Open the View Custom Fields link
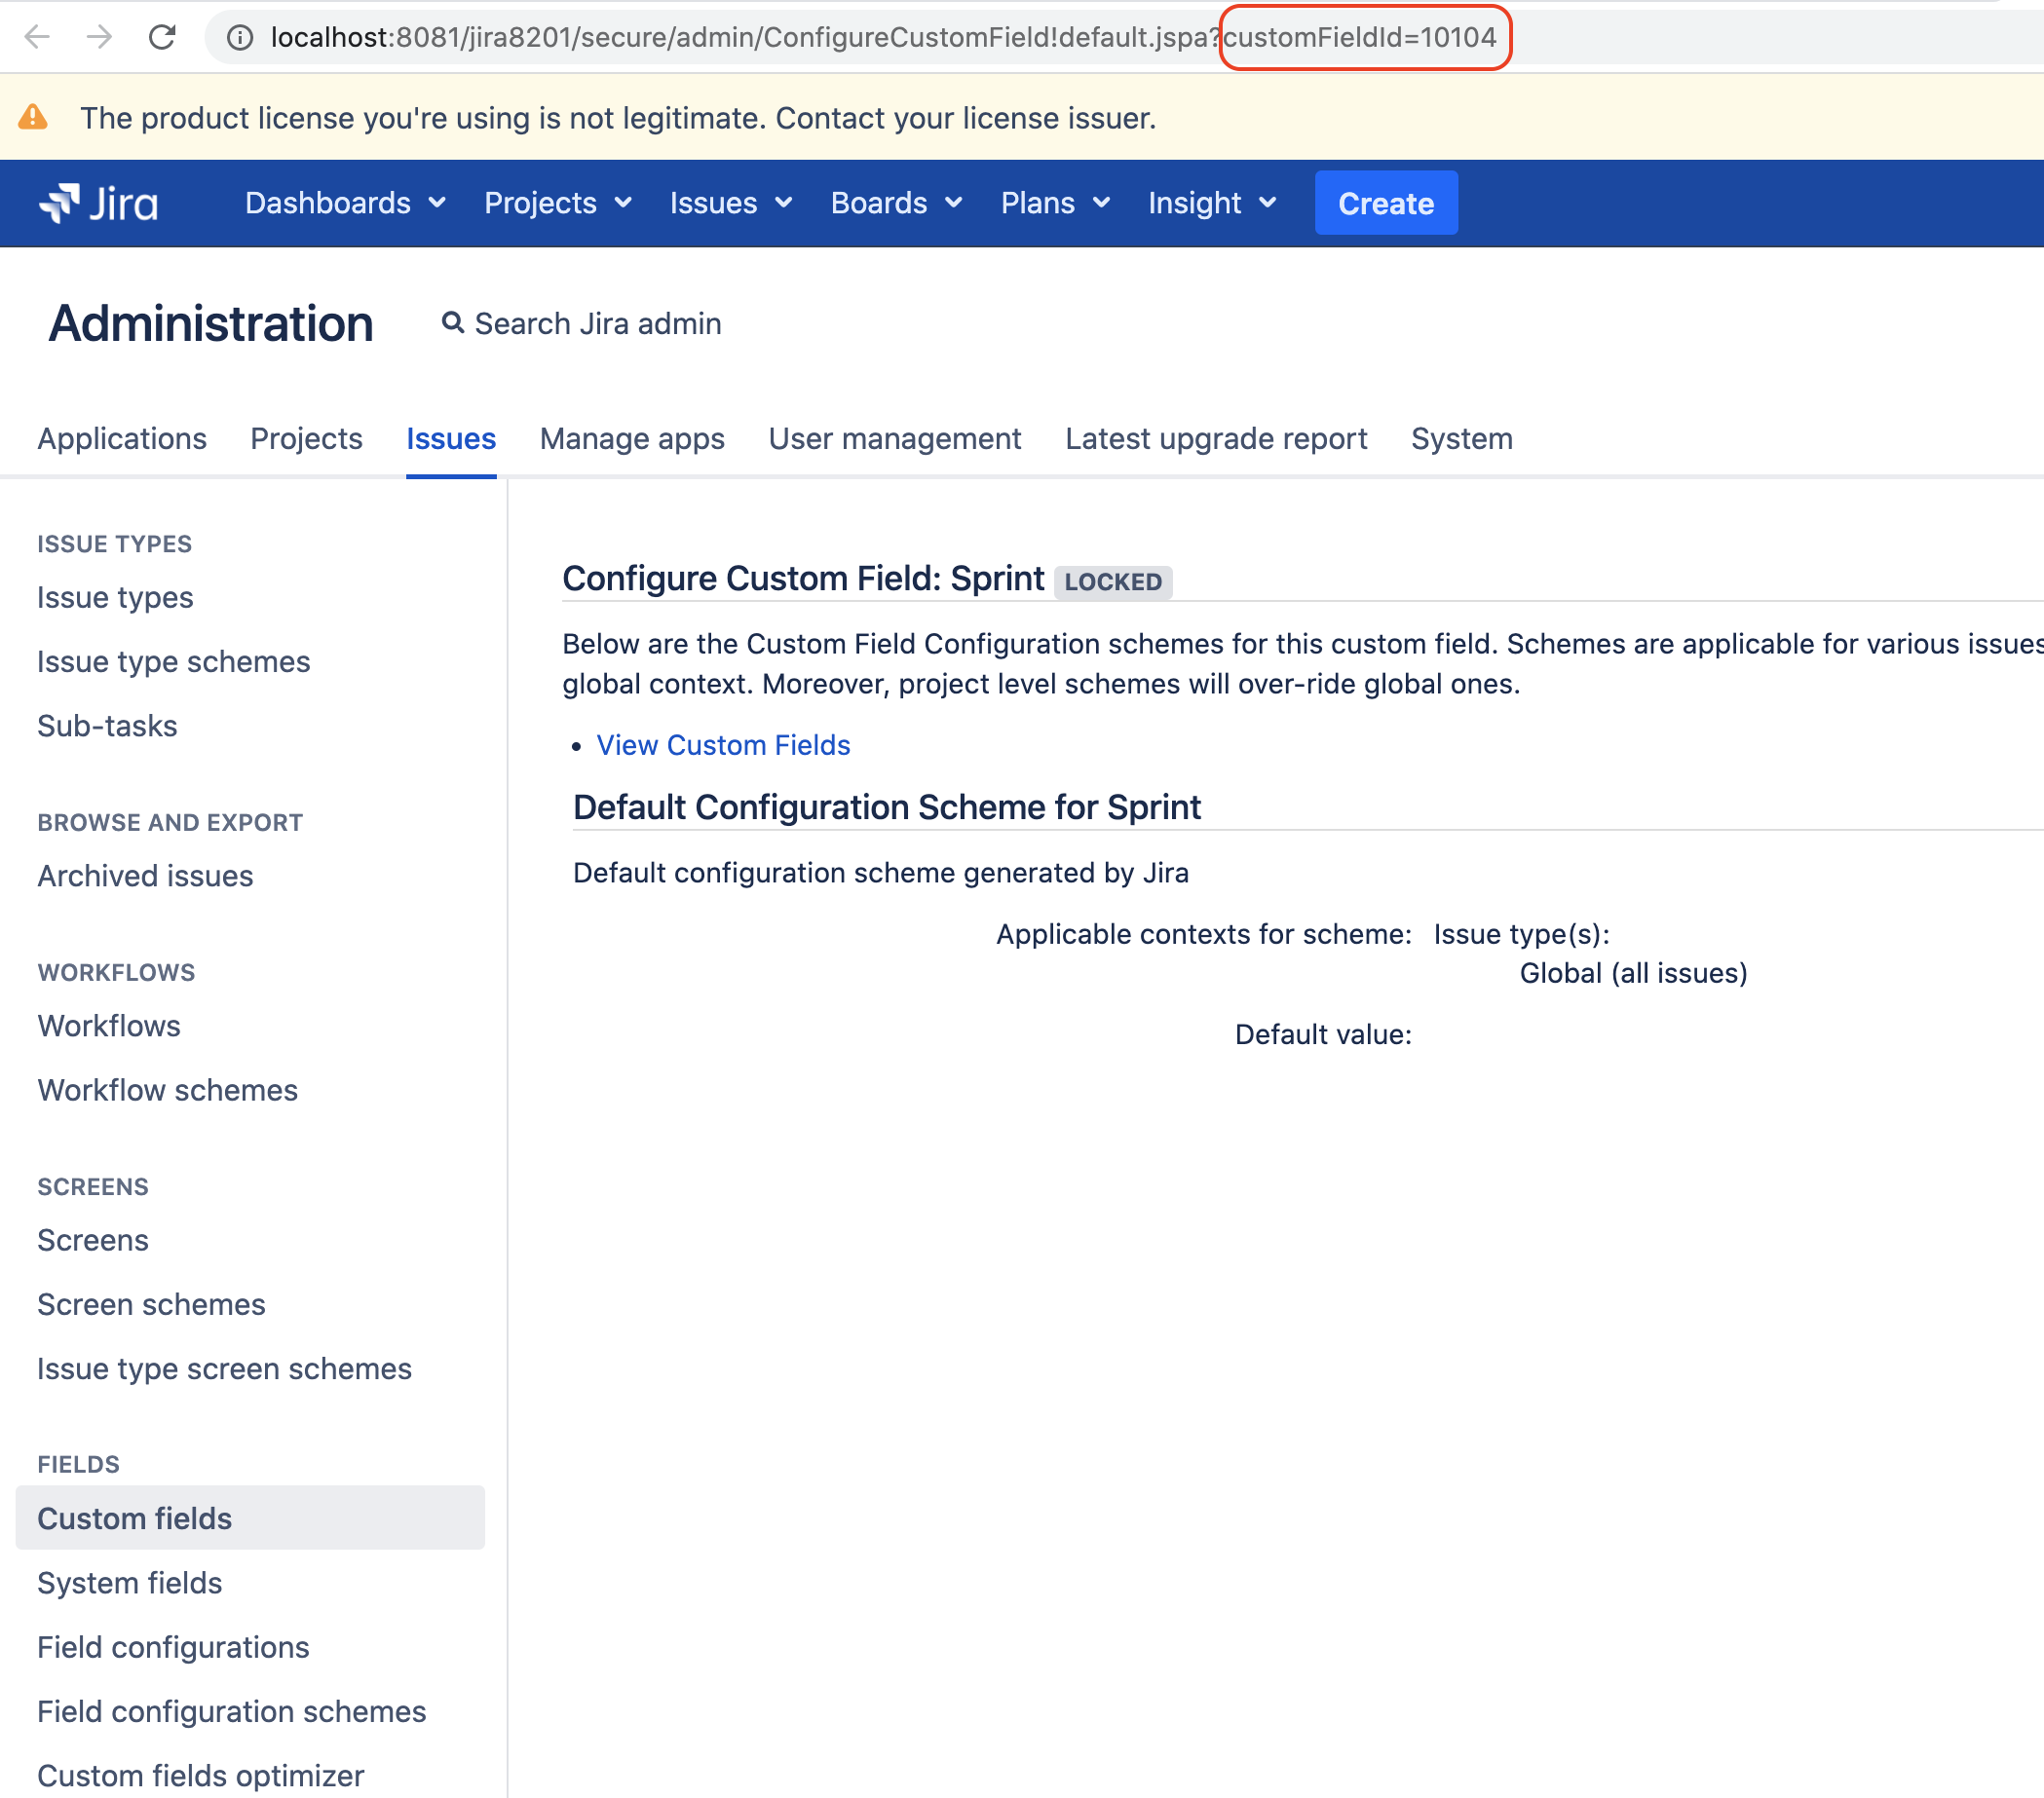Viewport: 2044px width, 1798px height. tap(723, 745)
